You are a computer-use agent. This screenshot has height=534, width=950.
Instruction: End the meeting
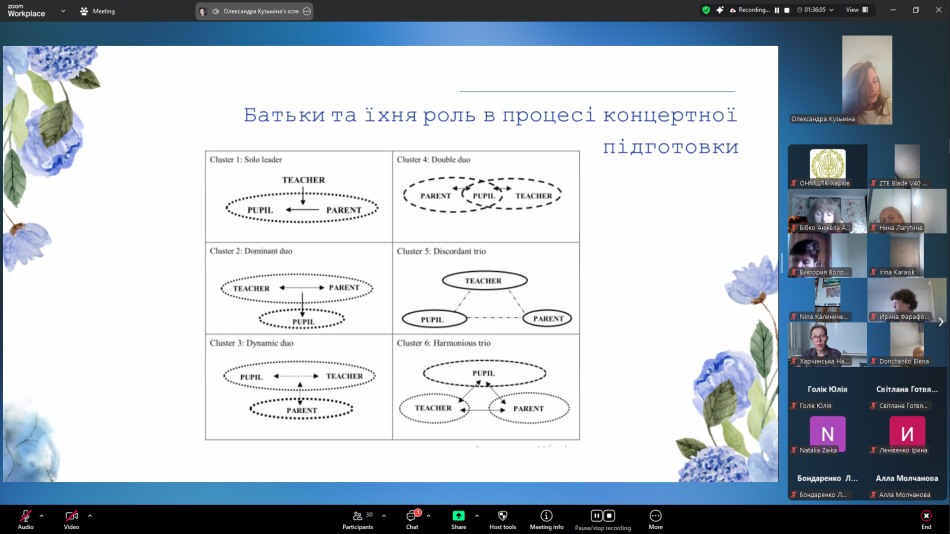coord(926,516)
